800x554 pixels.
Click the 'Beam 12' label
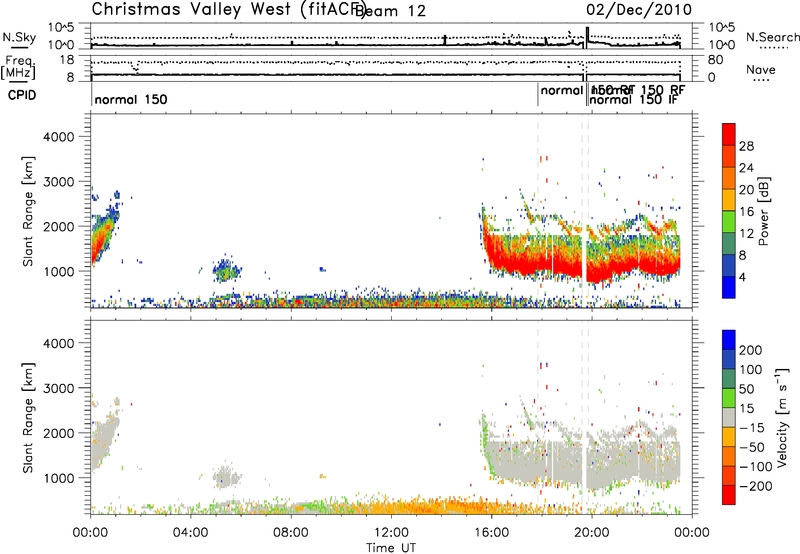390,11
